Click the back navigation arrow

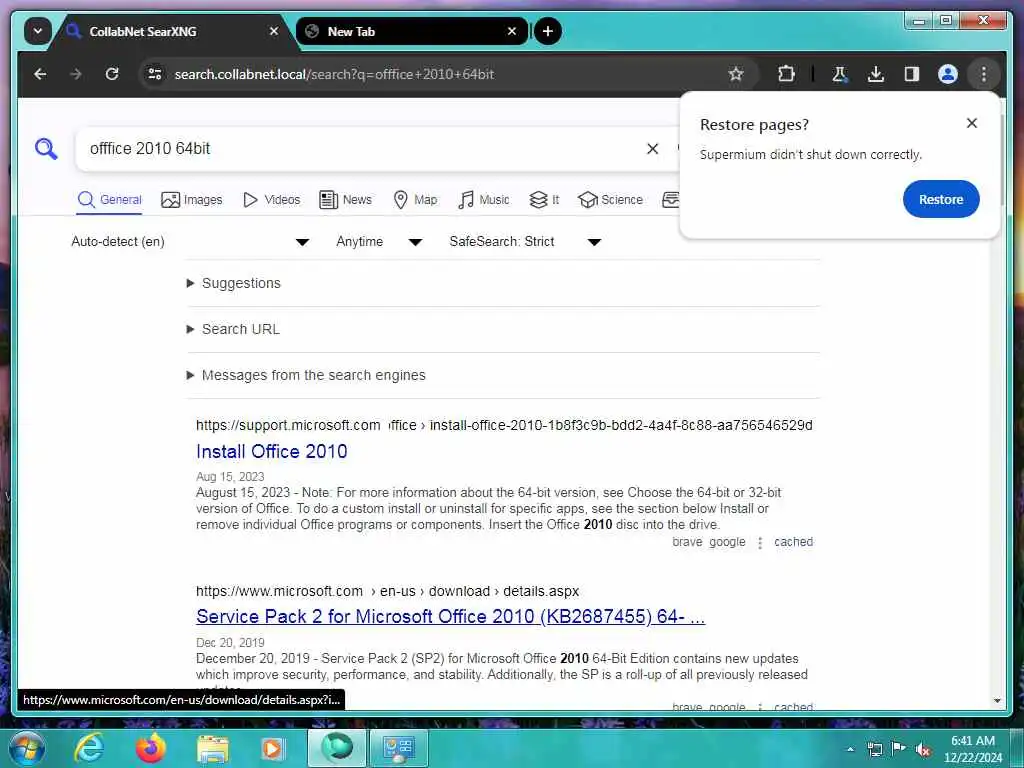point(40,74)
